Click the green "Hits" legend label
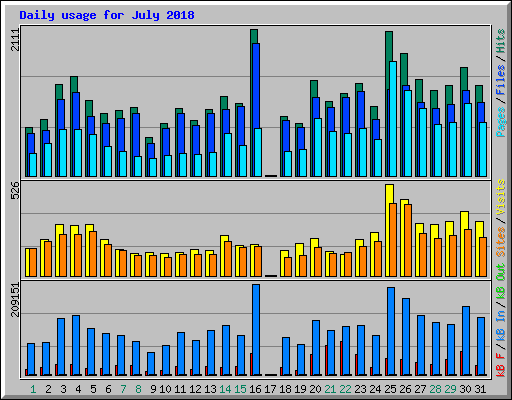Viewport: 512px width, 400px height. tap(501, 41)
